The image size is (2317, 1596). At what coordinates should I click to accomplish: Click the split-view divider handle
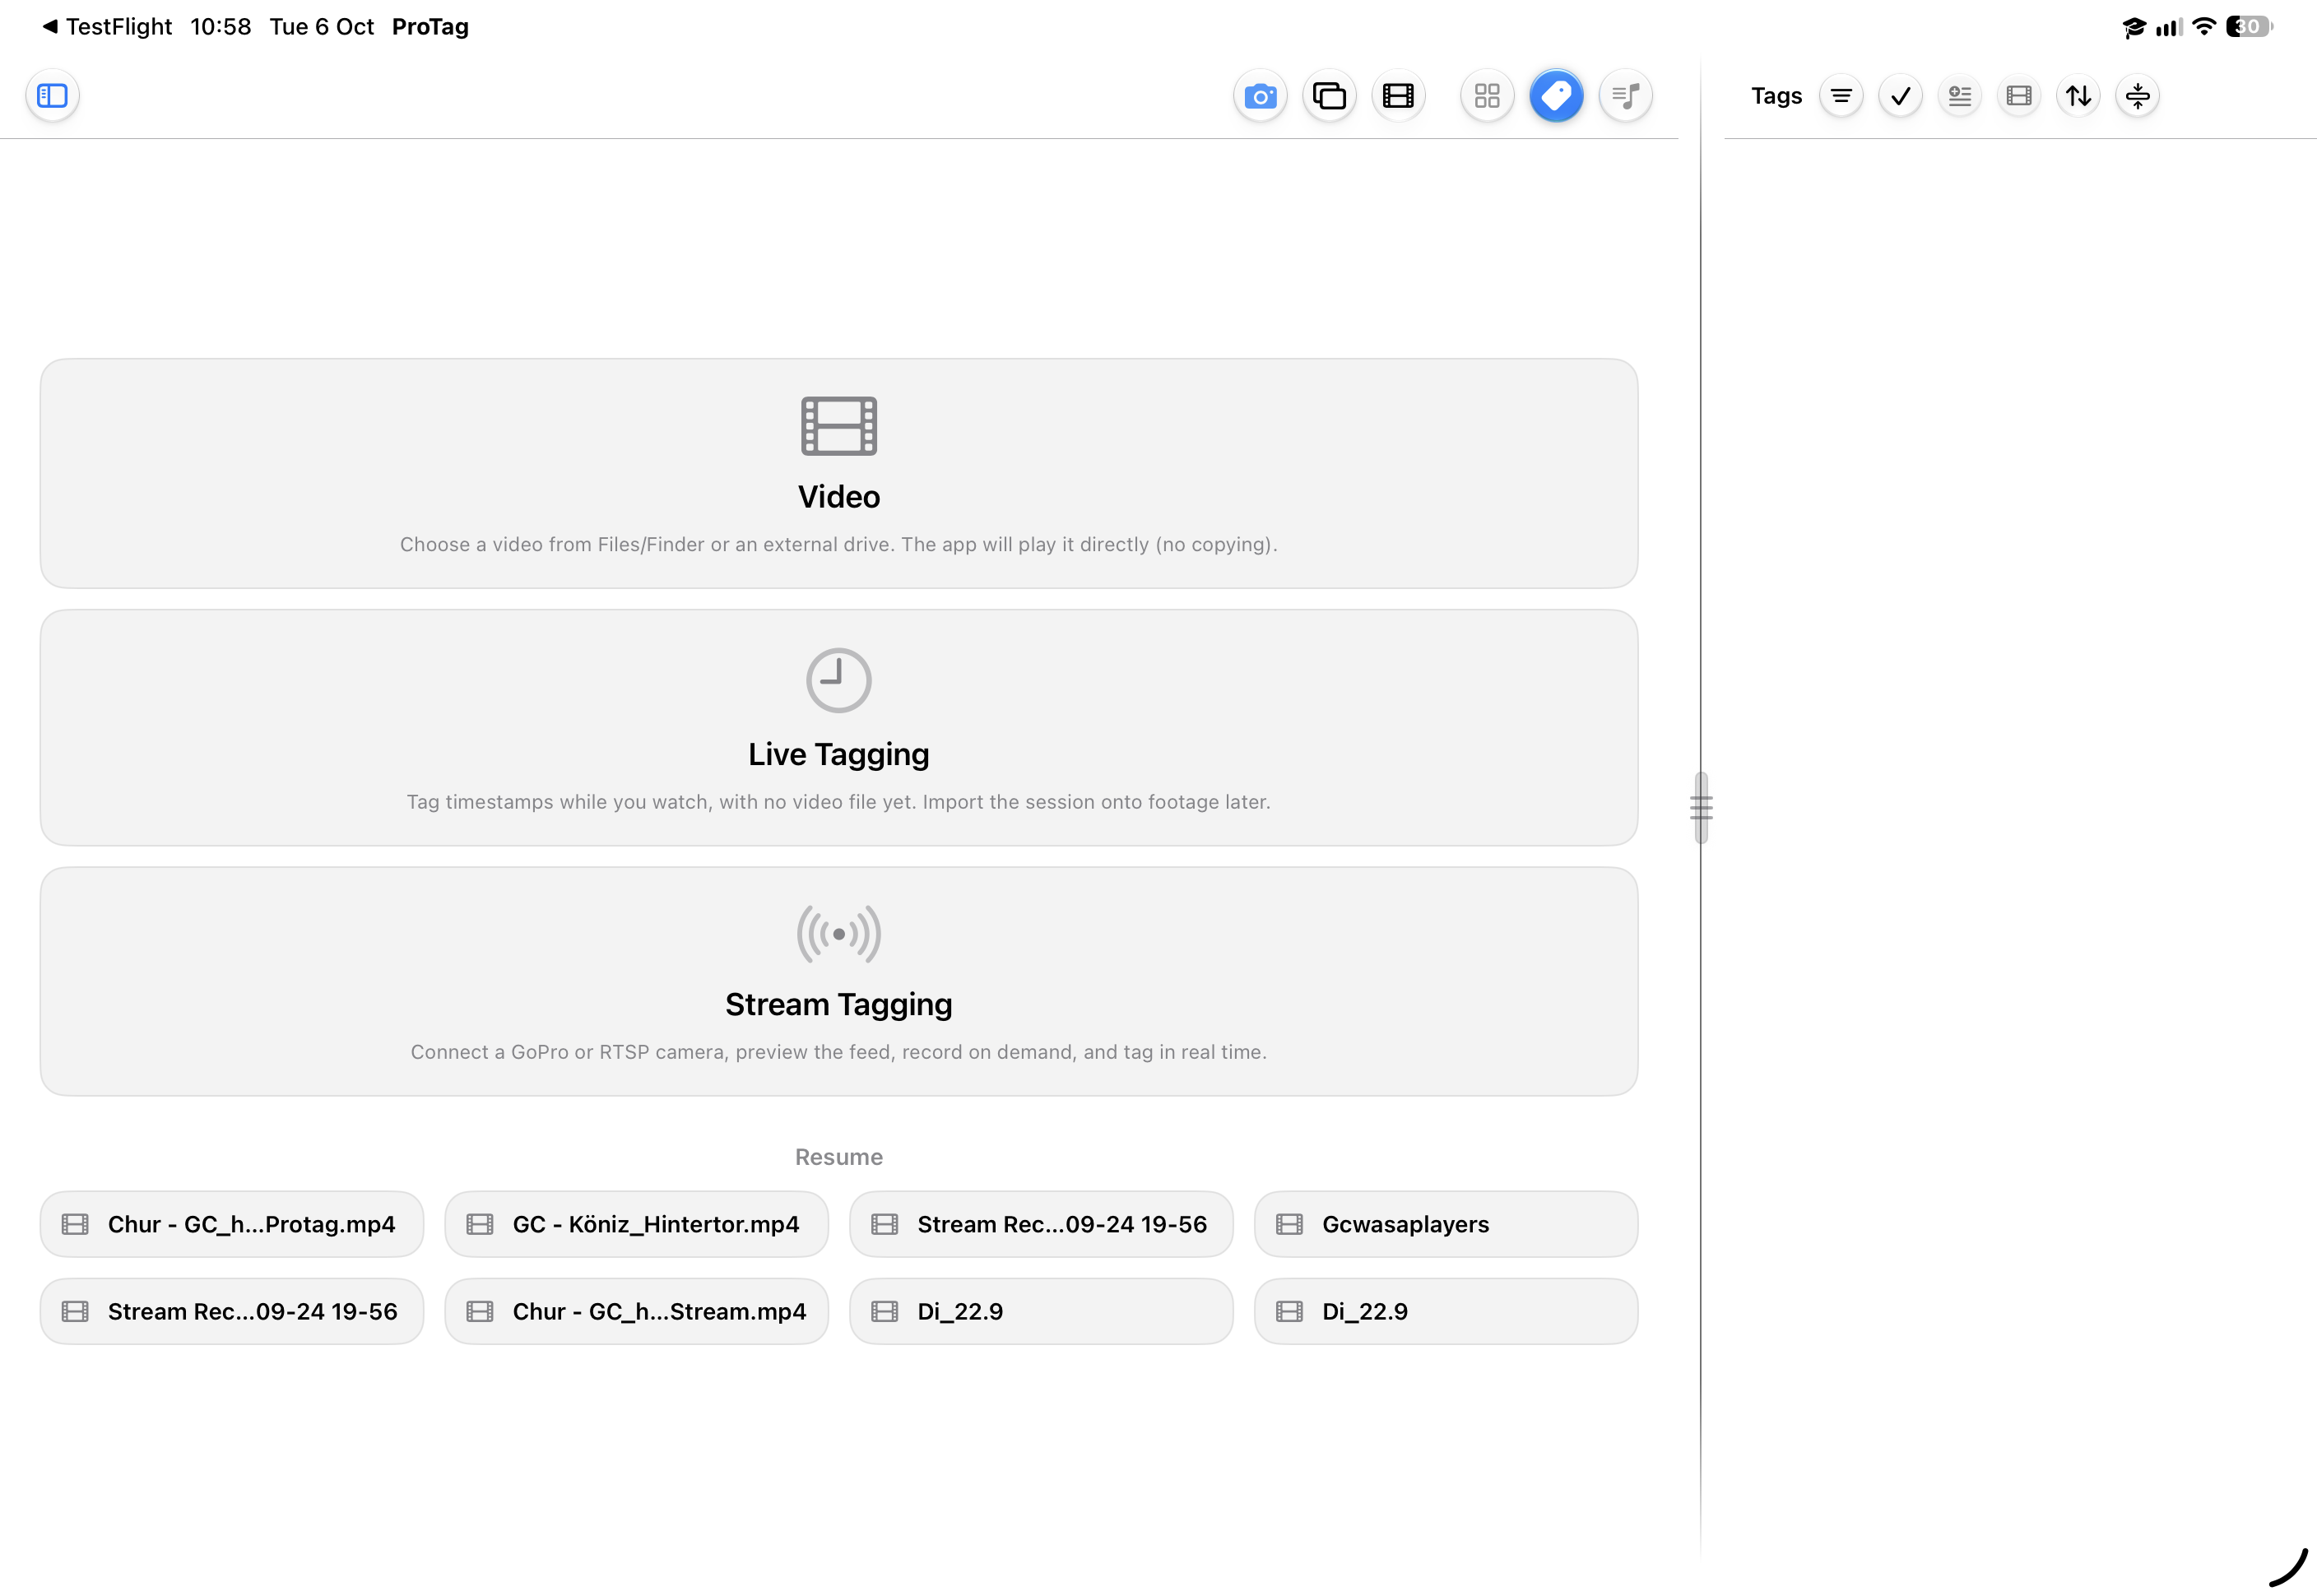[1701, 808]
